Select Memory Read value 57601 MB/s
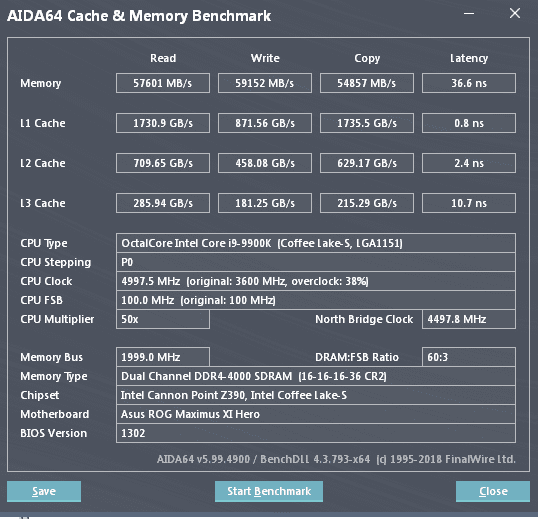 [163, 83]
